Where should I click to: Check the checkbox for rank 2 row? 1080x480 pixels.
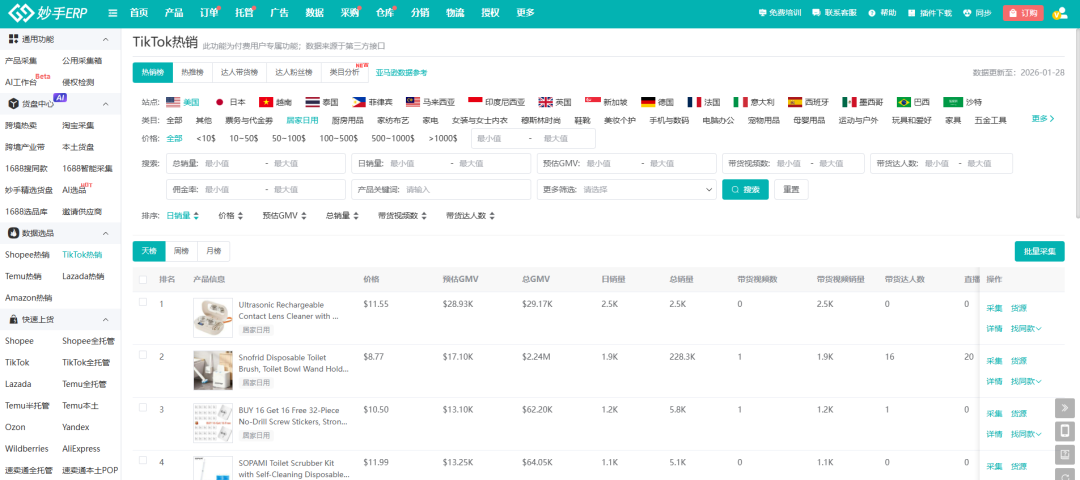[x=143, y=355]
